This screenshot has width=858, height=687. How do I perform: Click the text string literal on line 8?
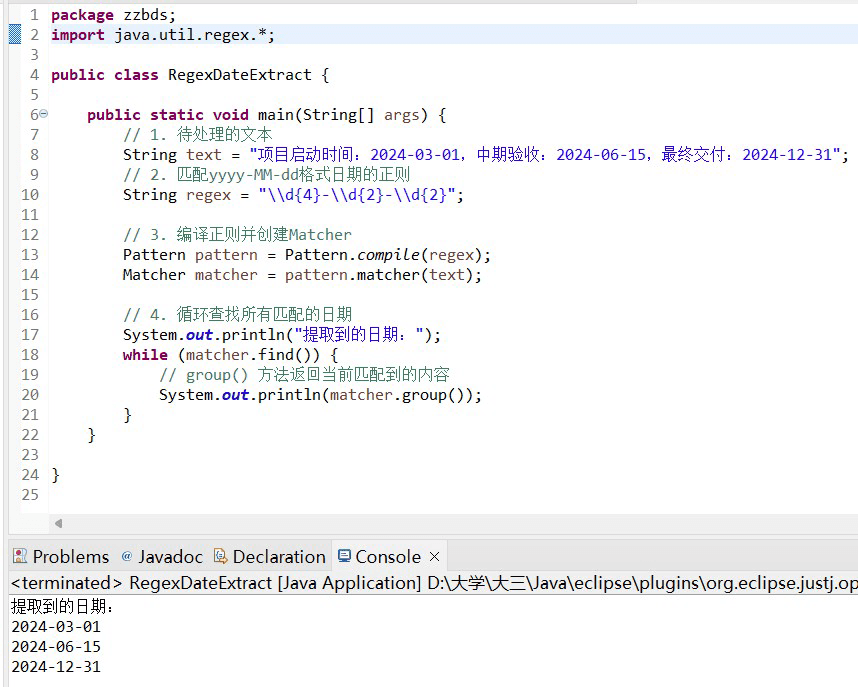pos(544,155)
